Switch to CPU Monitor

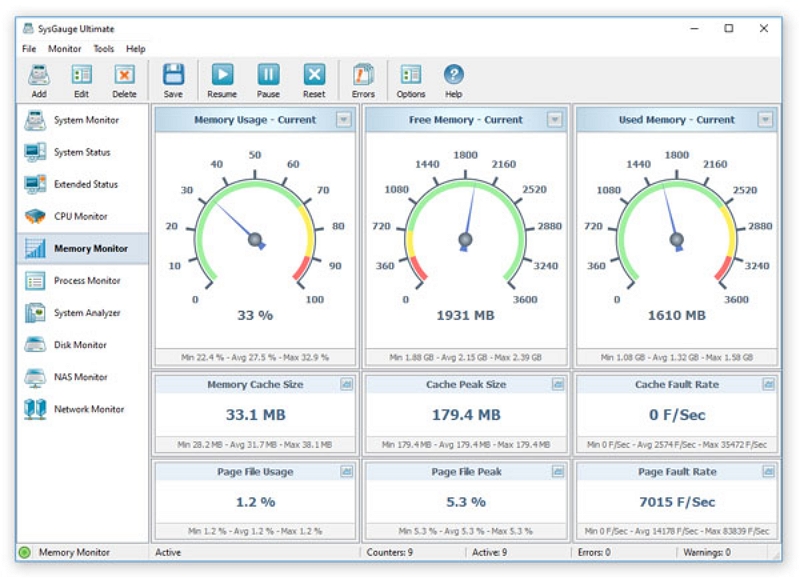pos(83,216)
